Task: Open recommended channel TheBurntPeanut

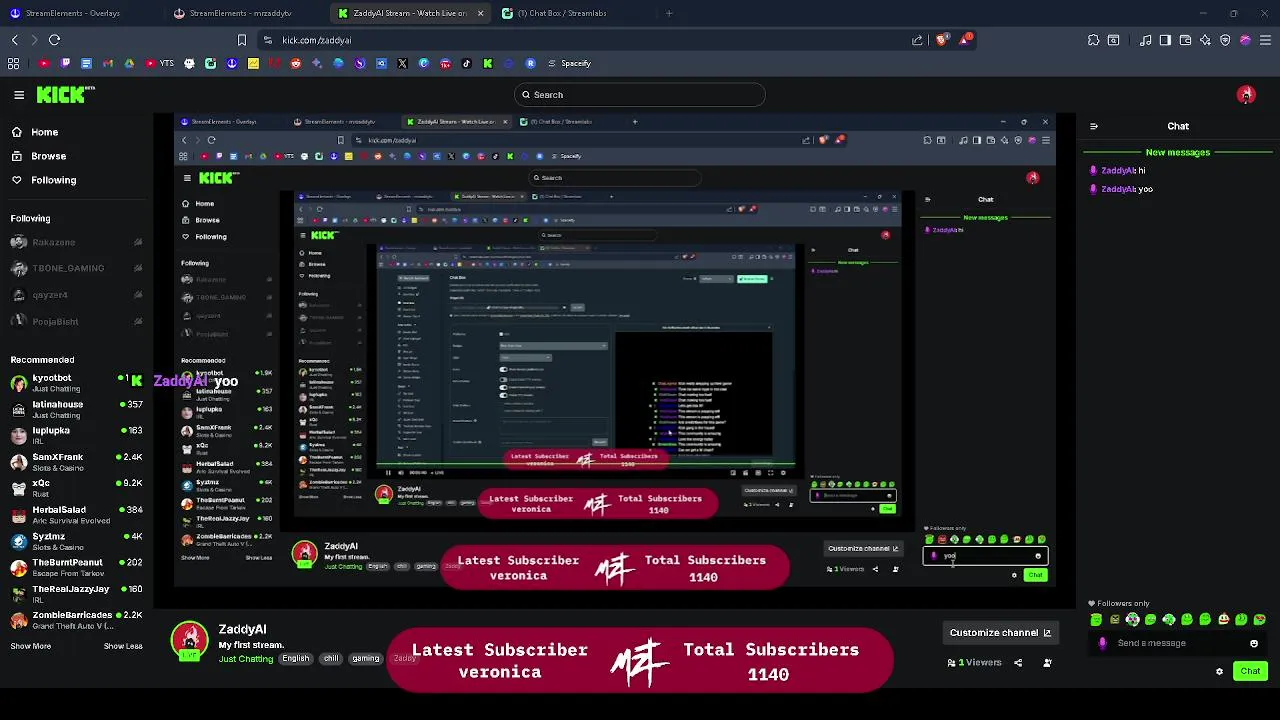Action: 75,567
